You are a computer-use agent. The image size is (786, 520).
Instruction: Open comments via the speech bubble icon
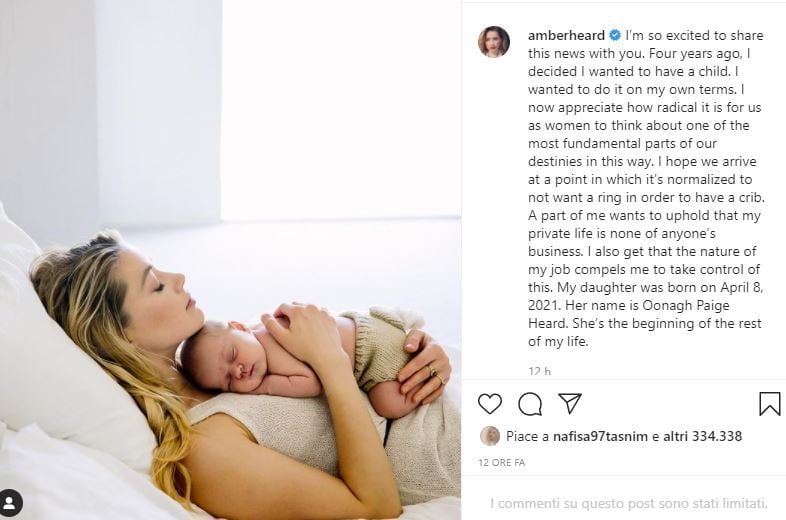coord(530,404)
